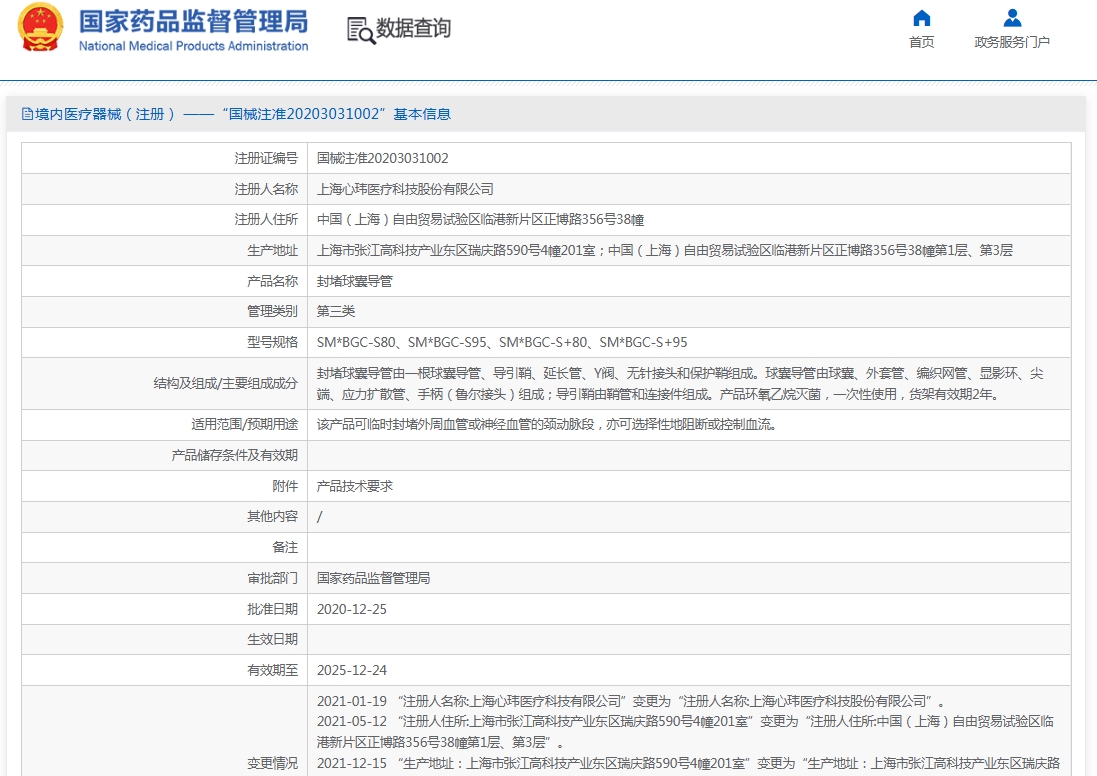
Task: Click the 数据查询 heading text
Action: click(413, 29)
